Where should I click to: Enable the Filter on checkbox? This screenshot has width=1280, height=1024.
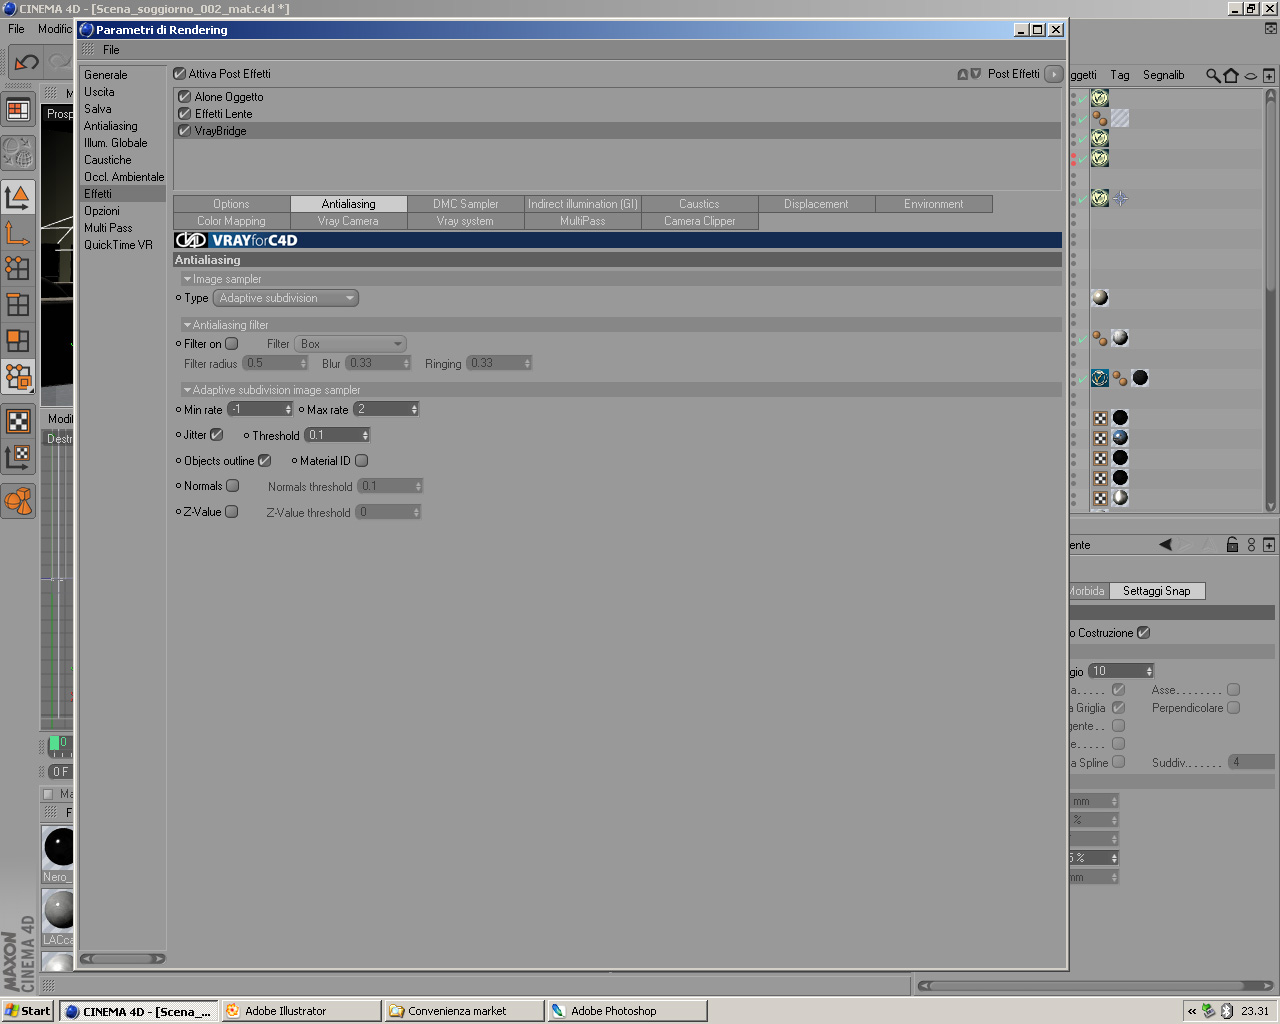coord(232,344)
